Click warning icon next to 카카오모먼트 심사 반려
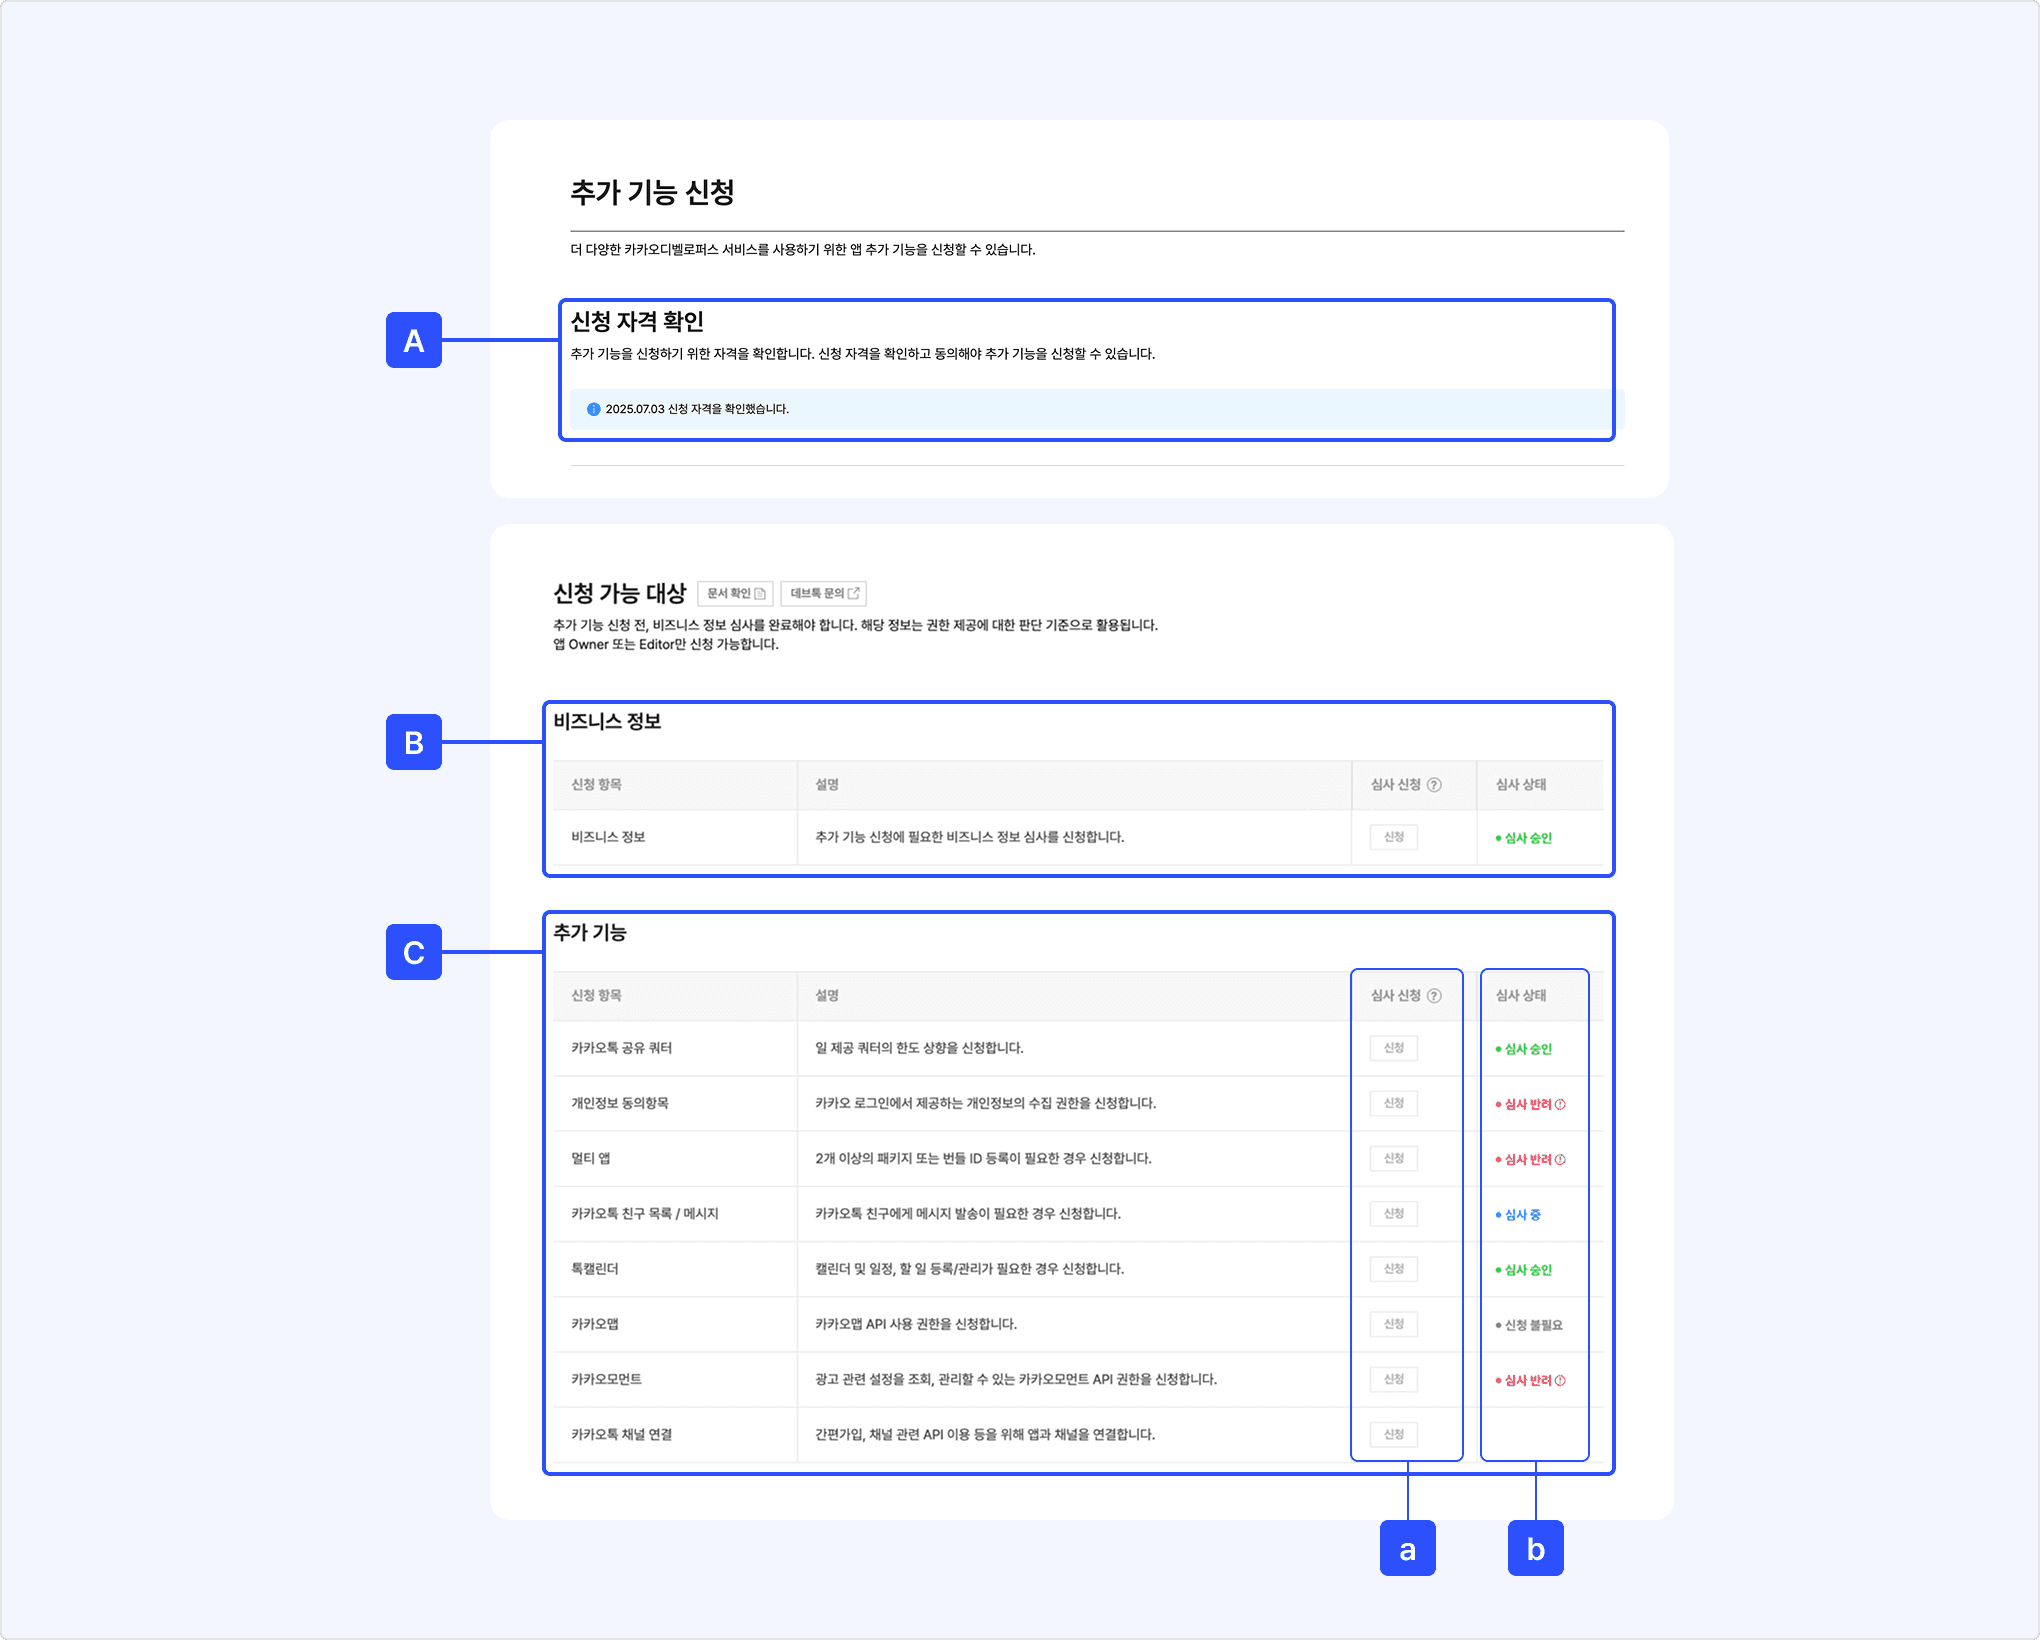This screenshot has width=2040, height=1640. tap(1560, 1381)
